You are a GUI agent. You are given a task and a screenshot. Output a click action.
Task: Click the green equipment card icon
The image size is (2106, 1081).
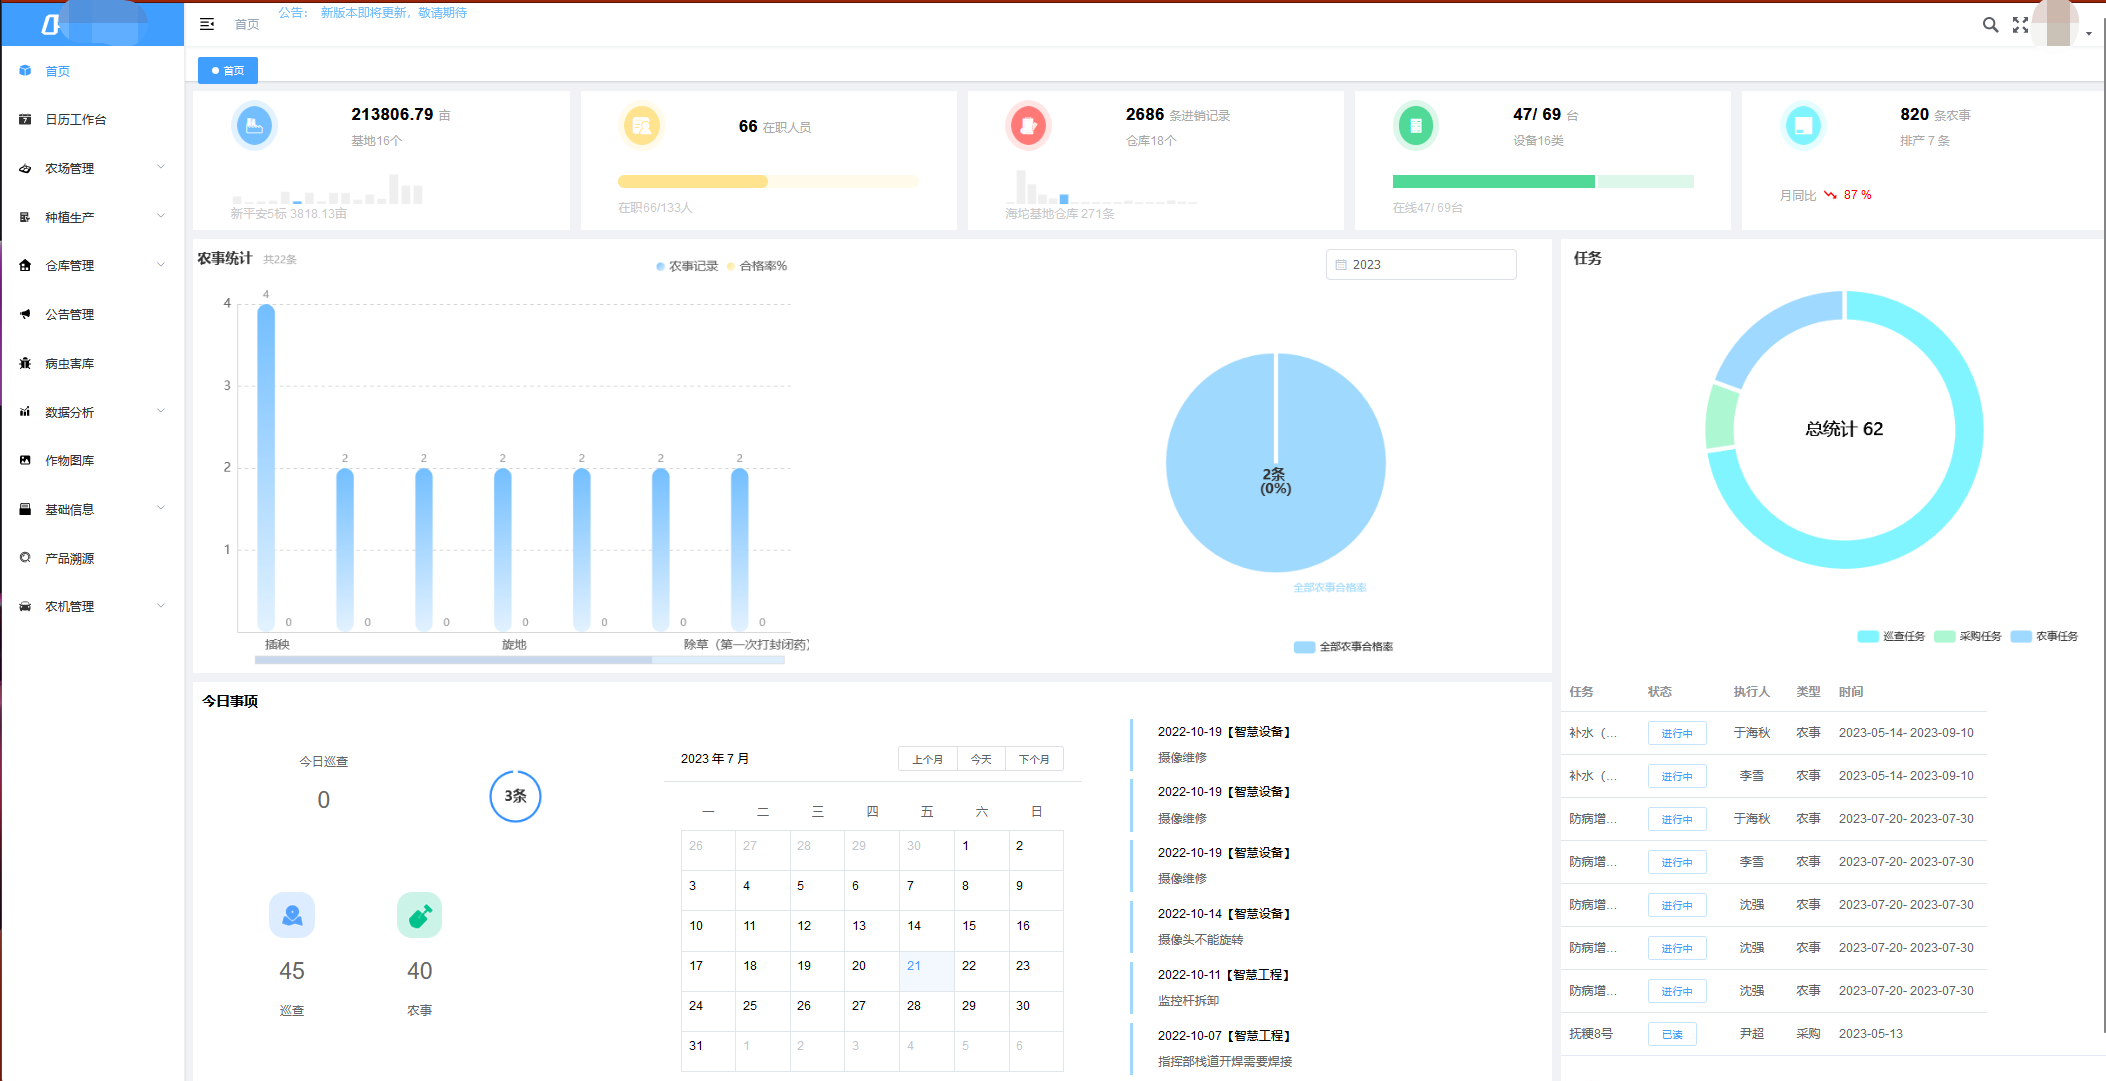[1415, 126]
